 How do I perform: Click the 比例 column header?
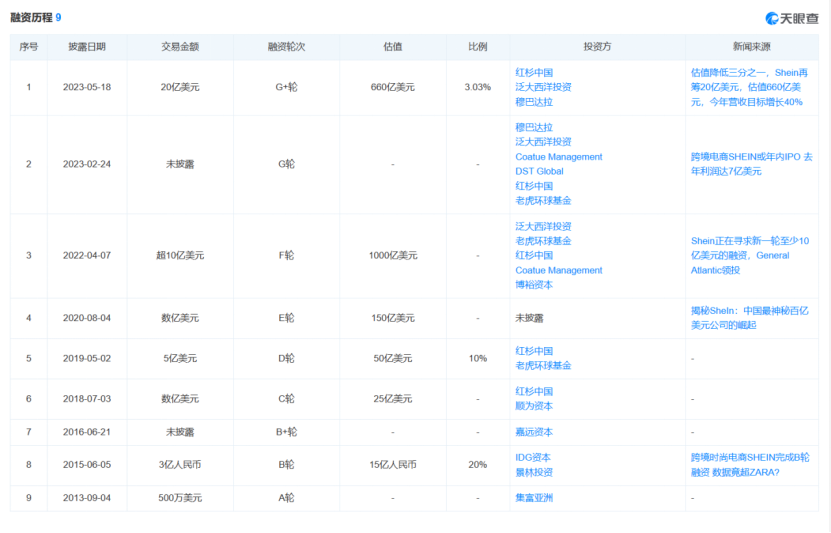click(478, 47)
